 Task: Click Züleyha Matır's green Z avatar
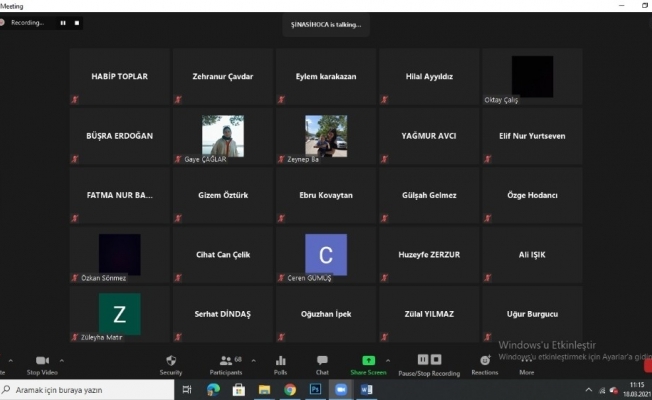click(119, 314)
